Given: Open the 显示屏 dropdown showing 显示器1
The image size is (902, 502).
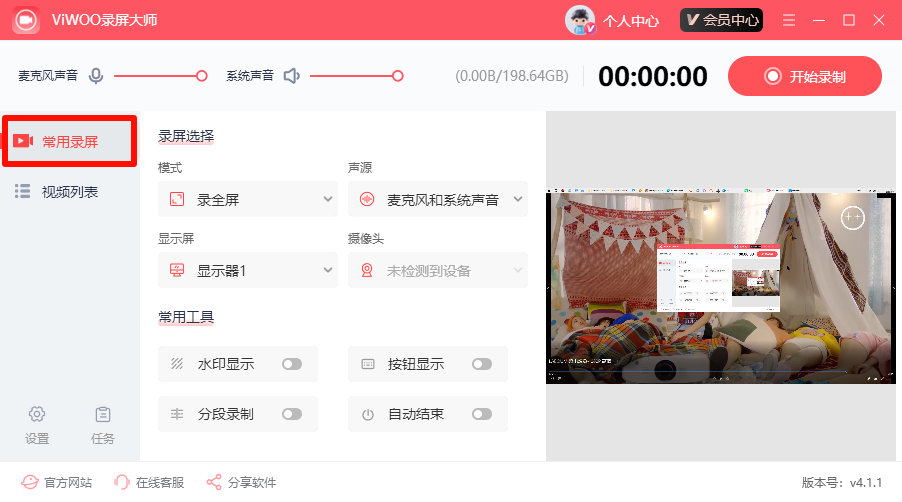Looking at the screenshot, I should [248, 270].
